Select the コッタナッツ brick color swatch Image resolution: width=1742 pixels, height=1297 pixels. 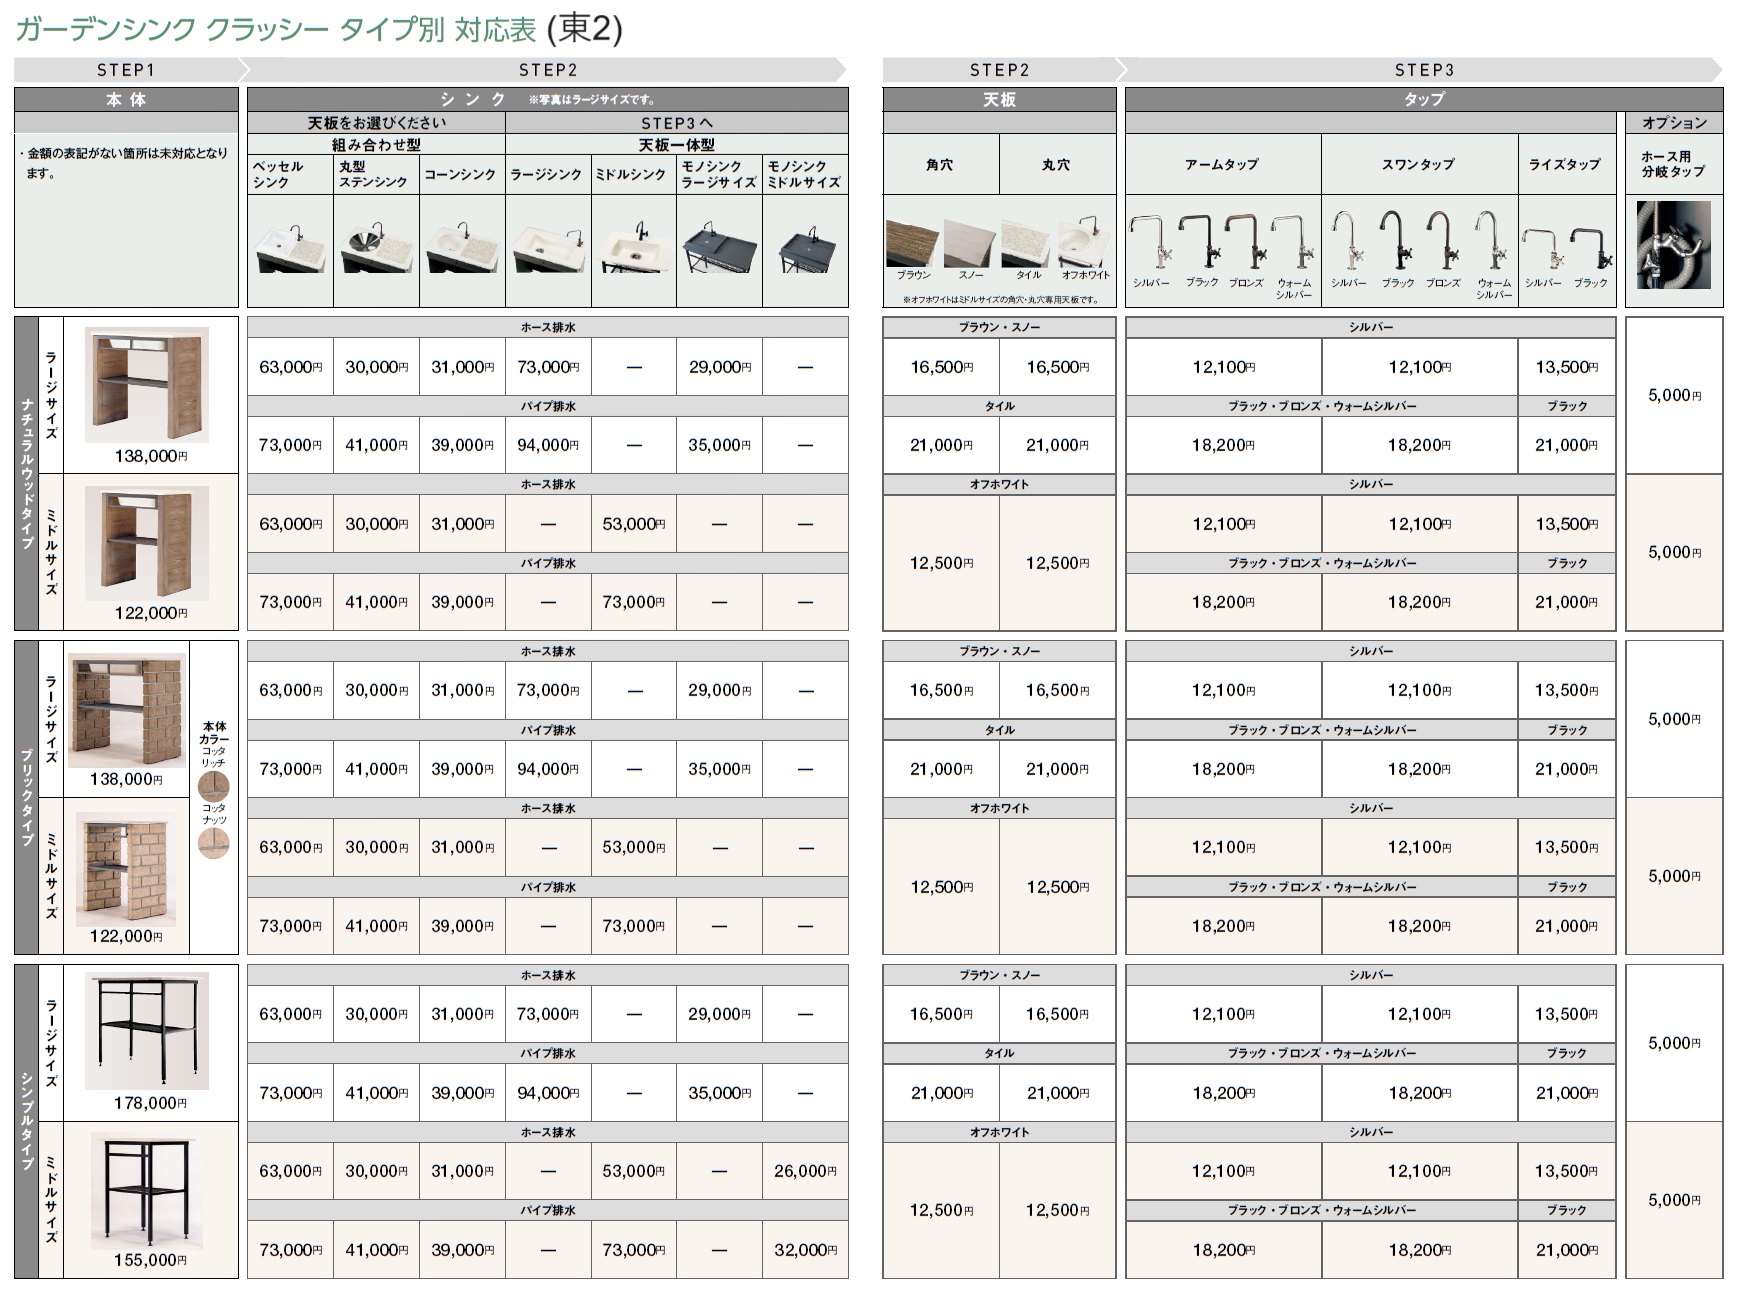(214, 842)
